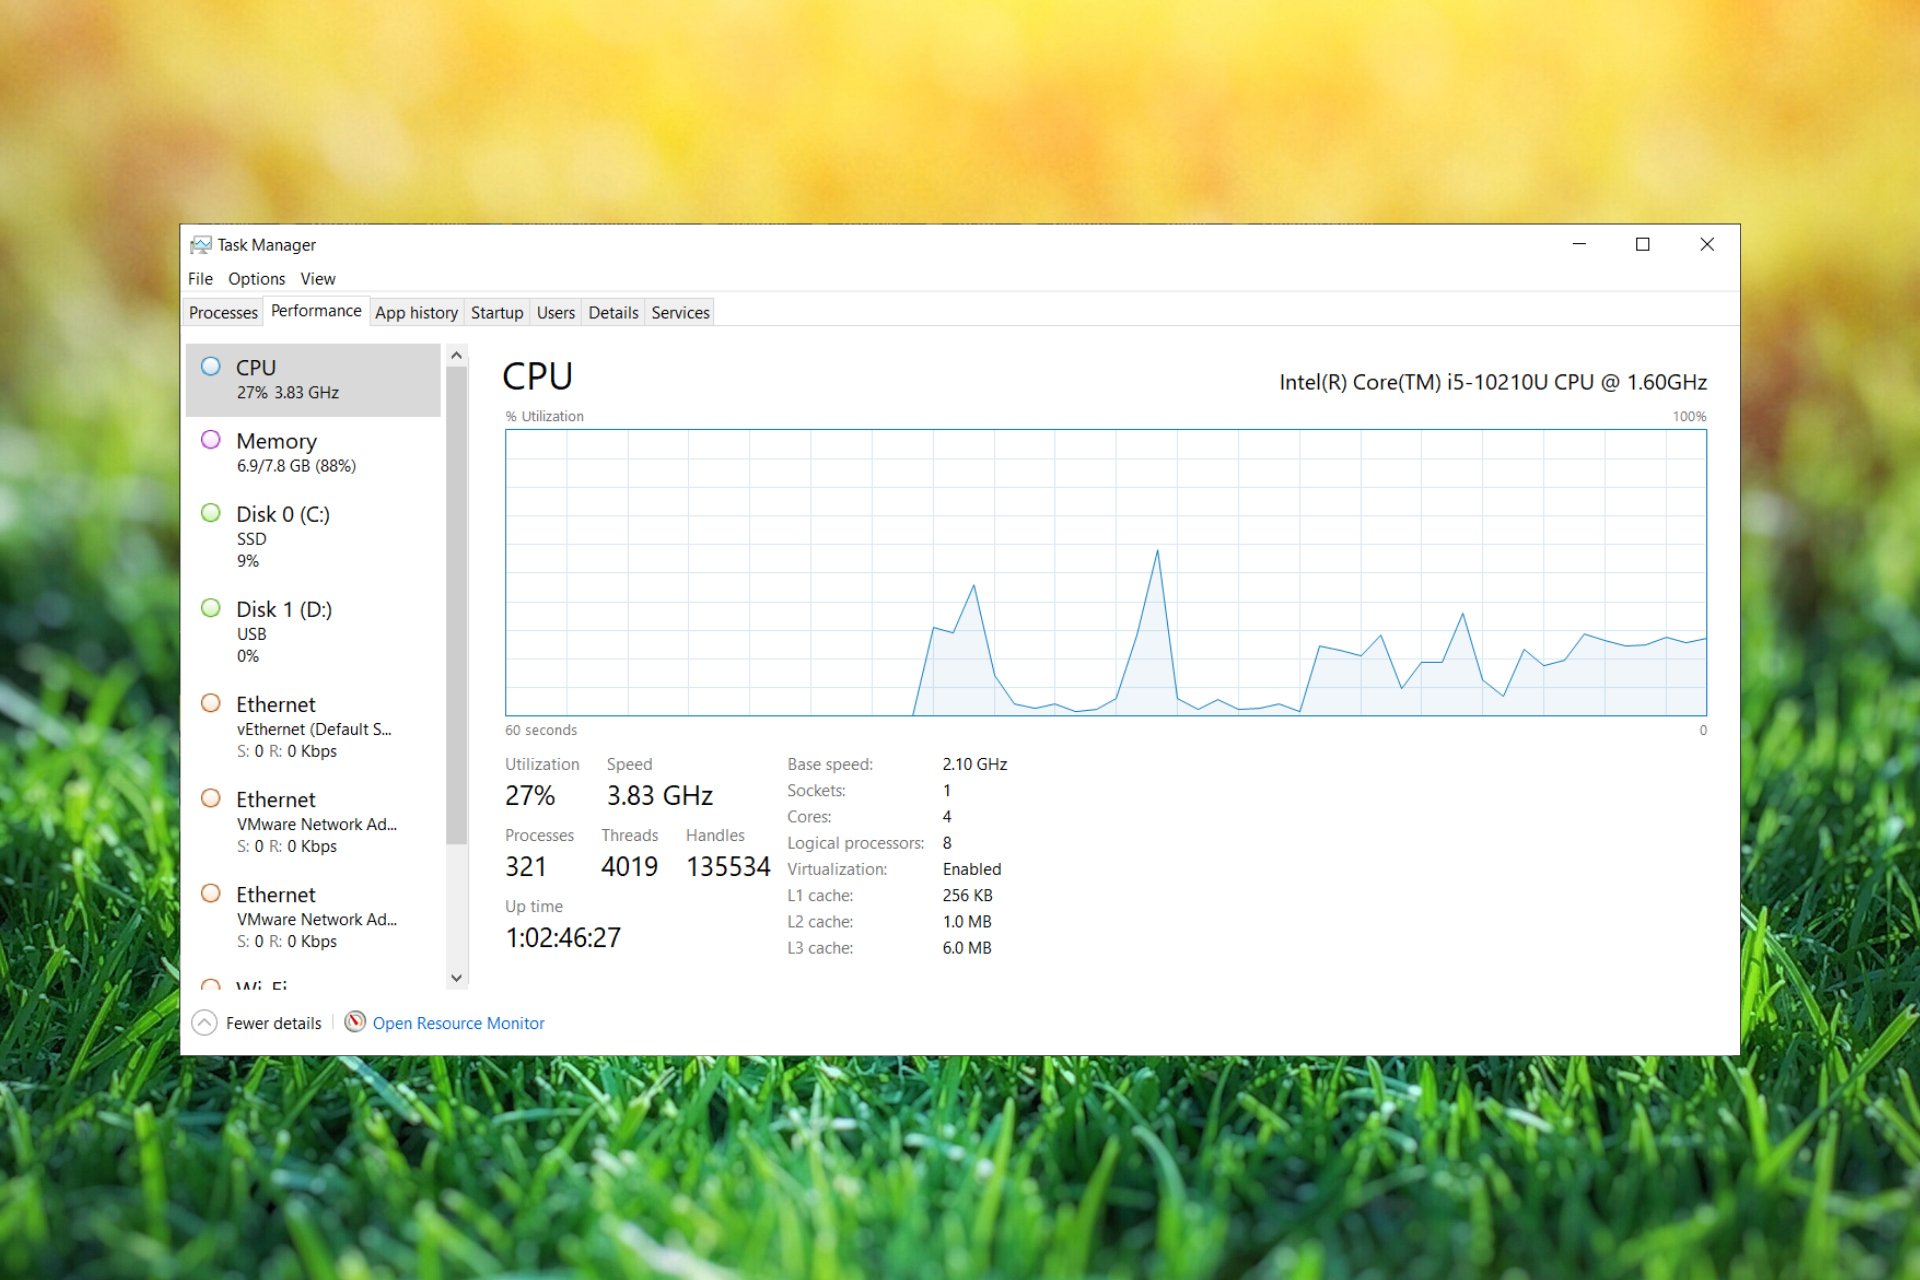Click the Fewer details chevron icon
The width and height of the screenshot is (1920, 1280).
pos(204,1023)
